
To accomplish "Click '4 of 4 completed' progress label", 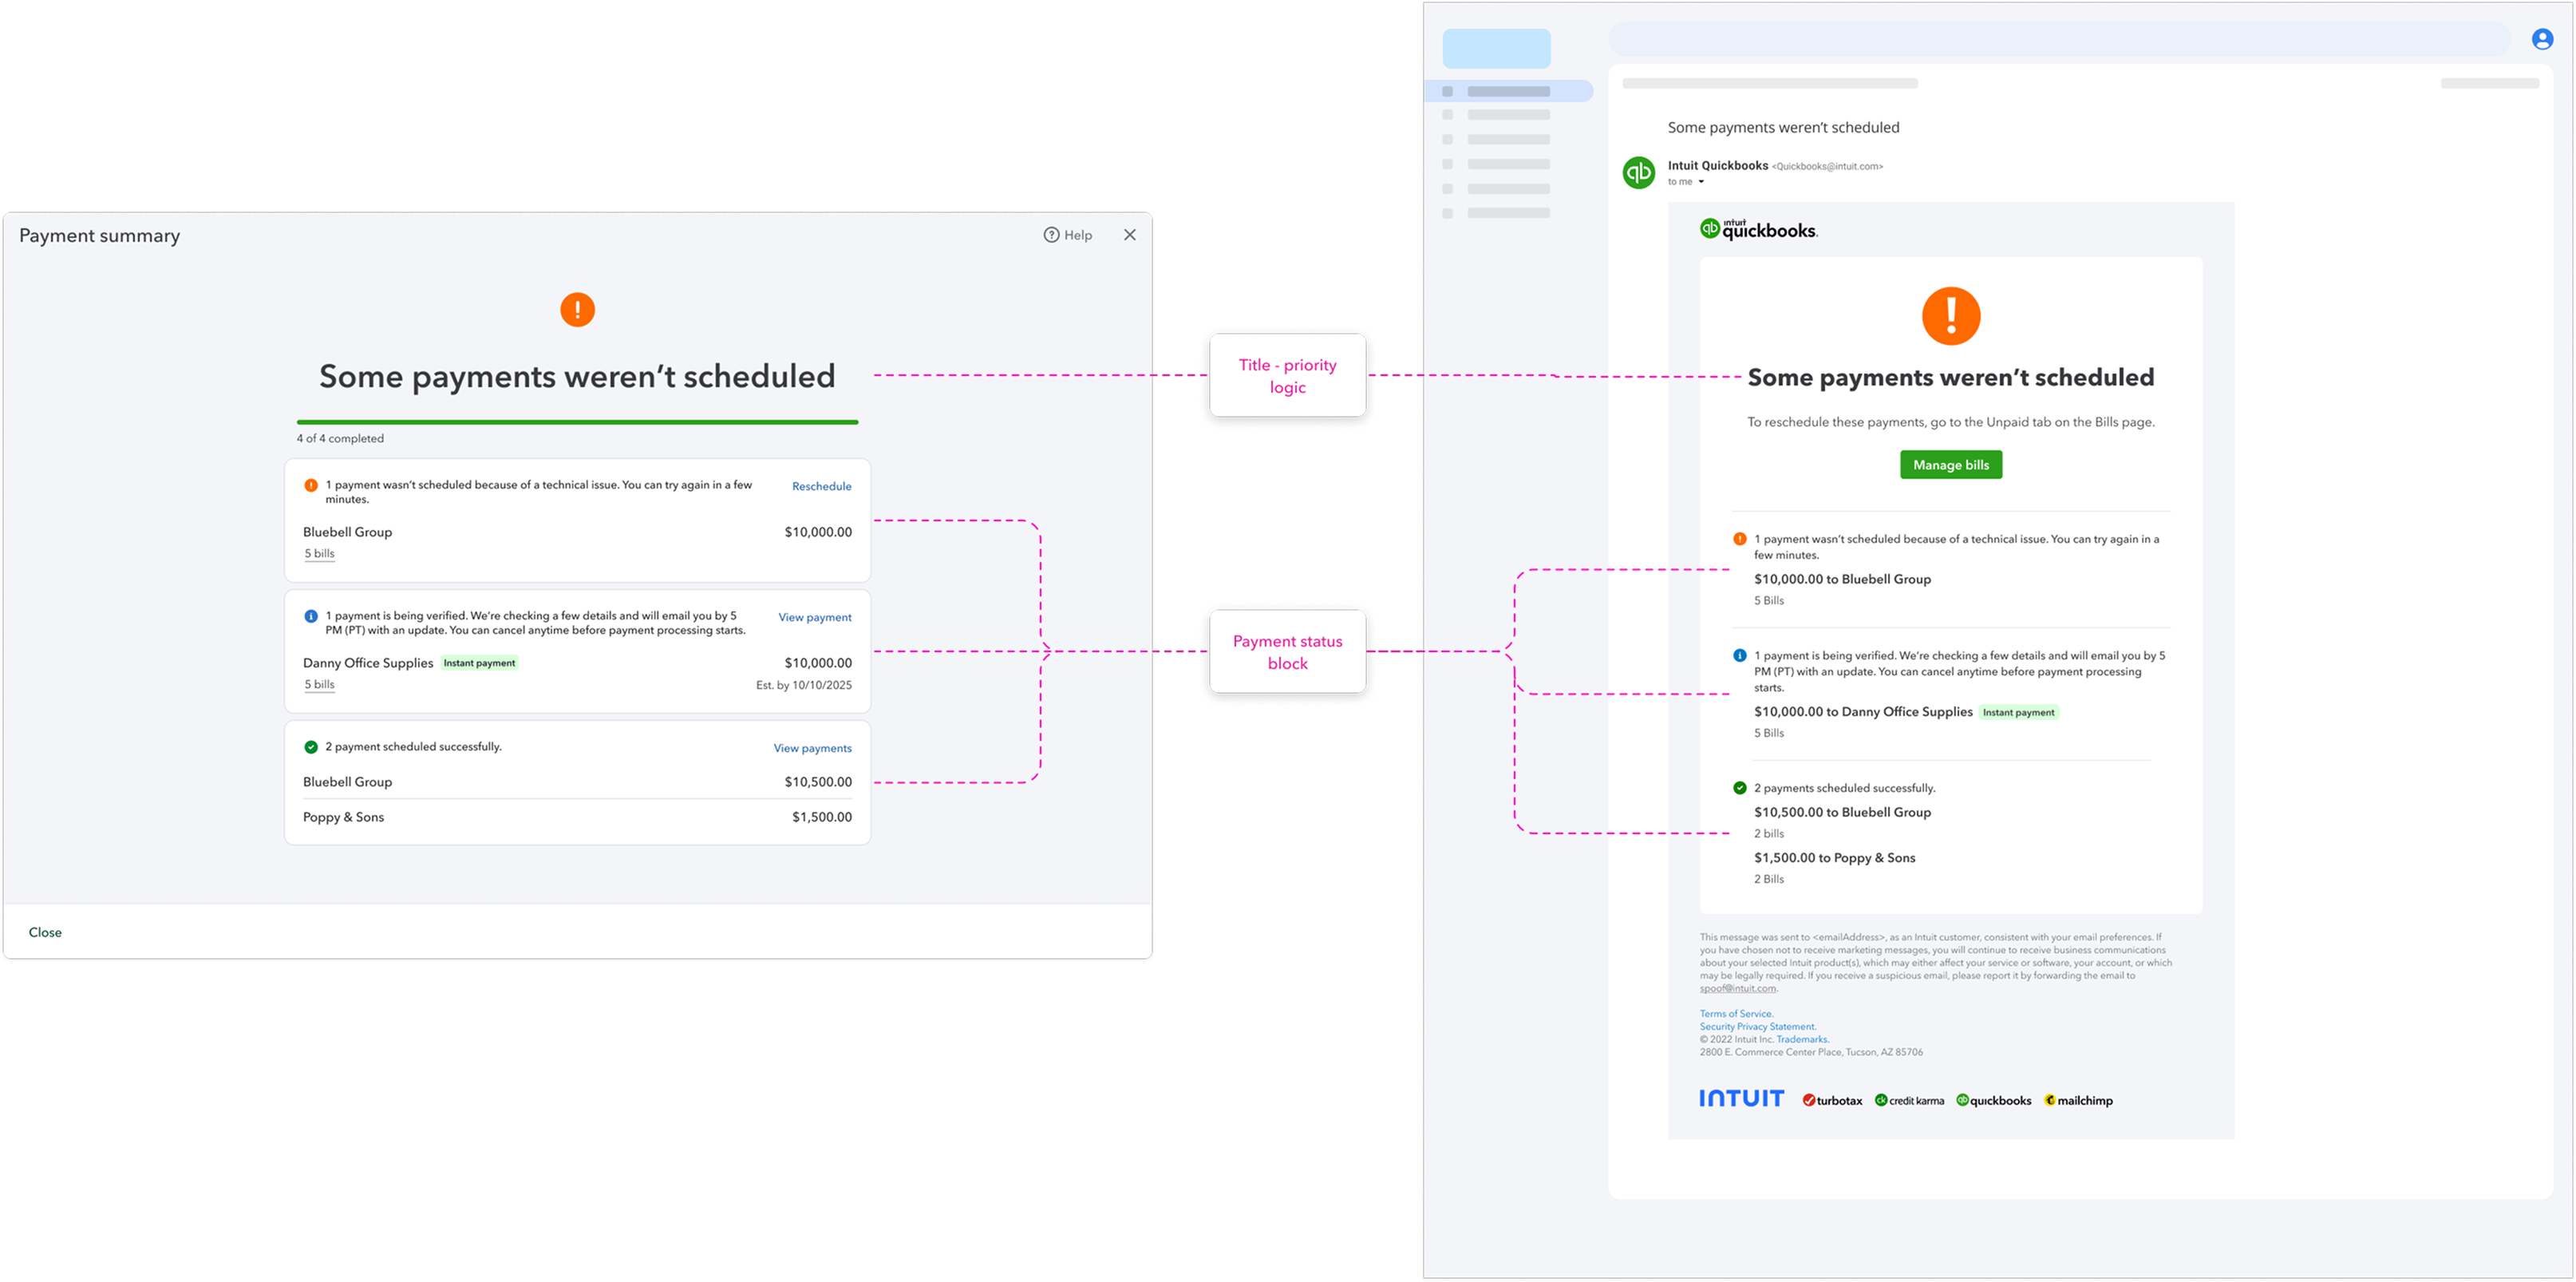I will [340, 439].
